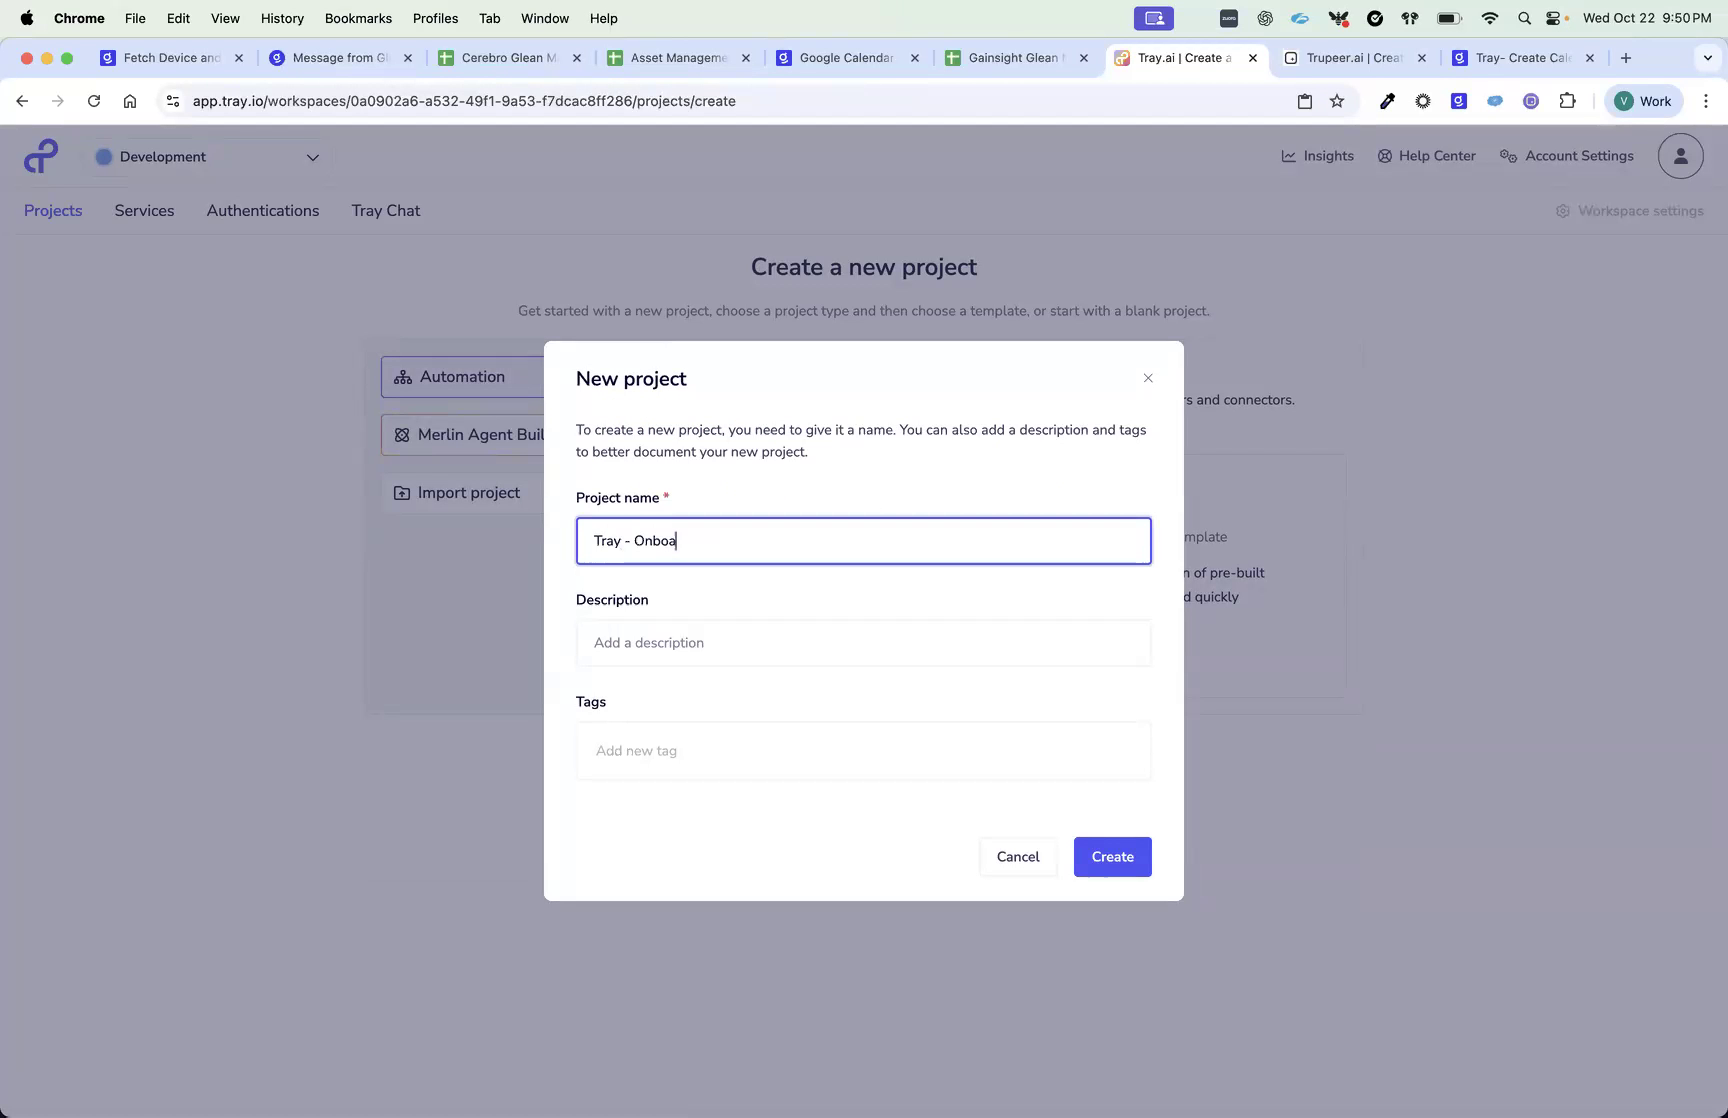
Task: Open the Bookmarks menu in the menu bar
Action: point(358,18)
